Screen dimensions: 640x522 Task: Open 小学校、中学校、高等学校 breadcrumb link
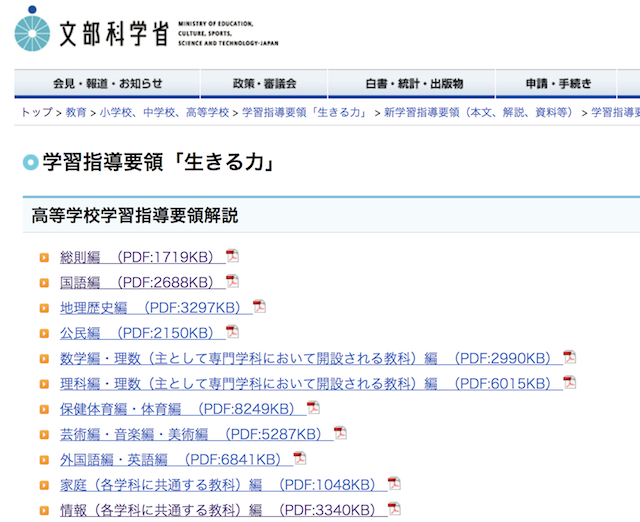pyautogui.click(x=164, y=113)
